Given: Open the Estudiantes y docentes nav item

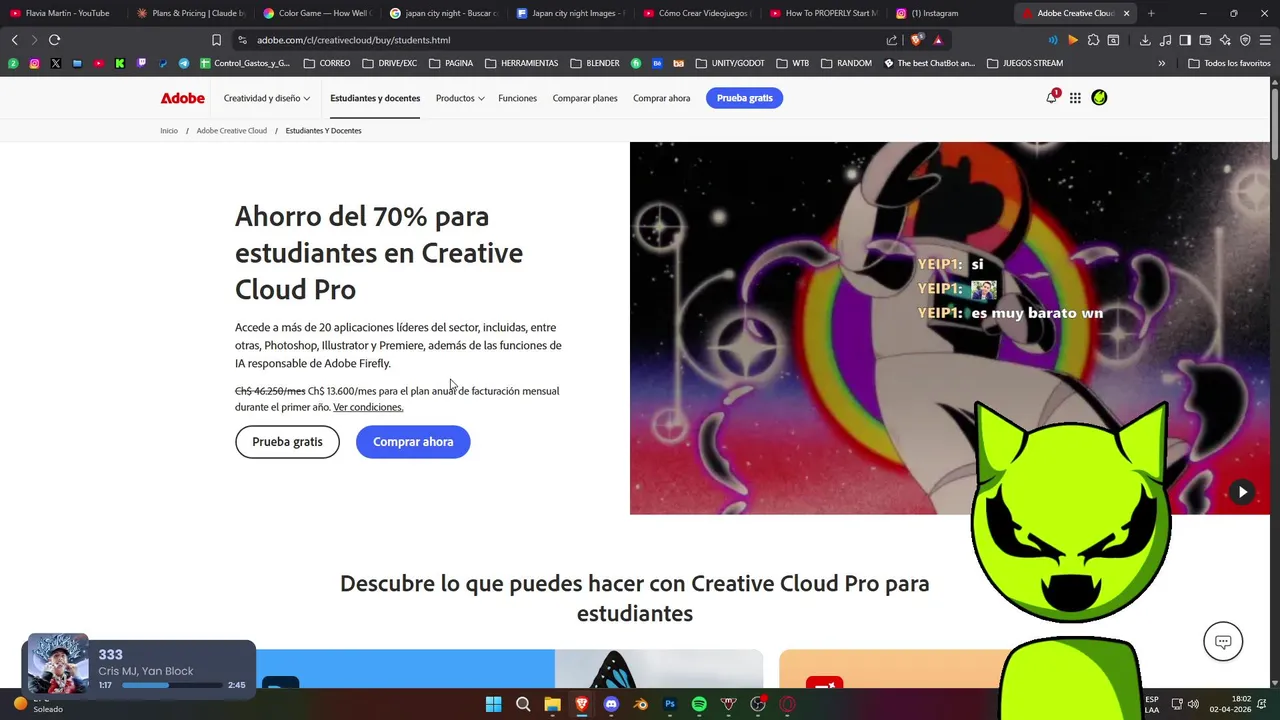Looking at the screenshot, I should 375,98.
